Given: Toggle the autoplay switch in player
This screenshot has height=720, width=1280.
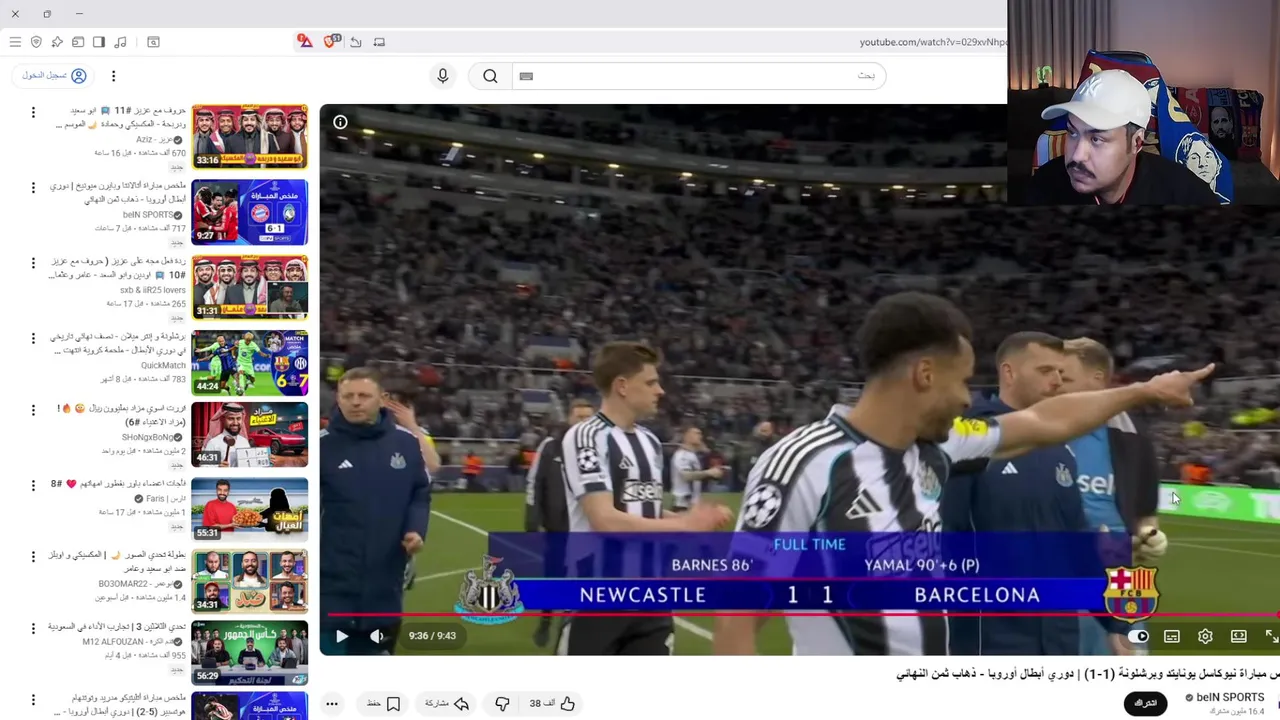Looking at the screenshot, I should pyautogui.click(x=1138, y=636).
